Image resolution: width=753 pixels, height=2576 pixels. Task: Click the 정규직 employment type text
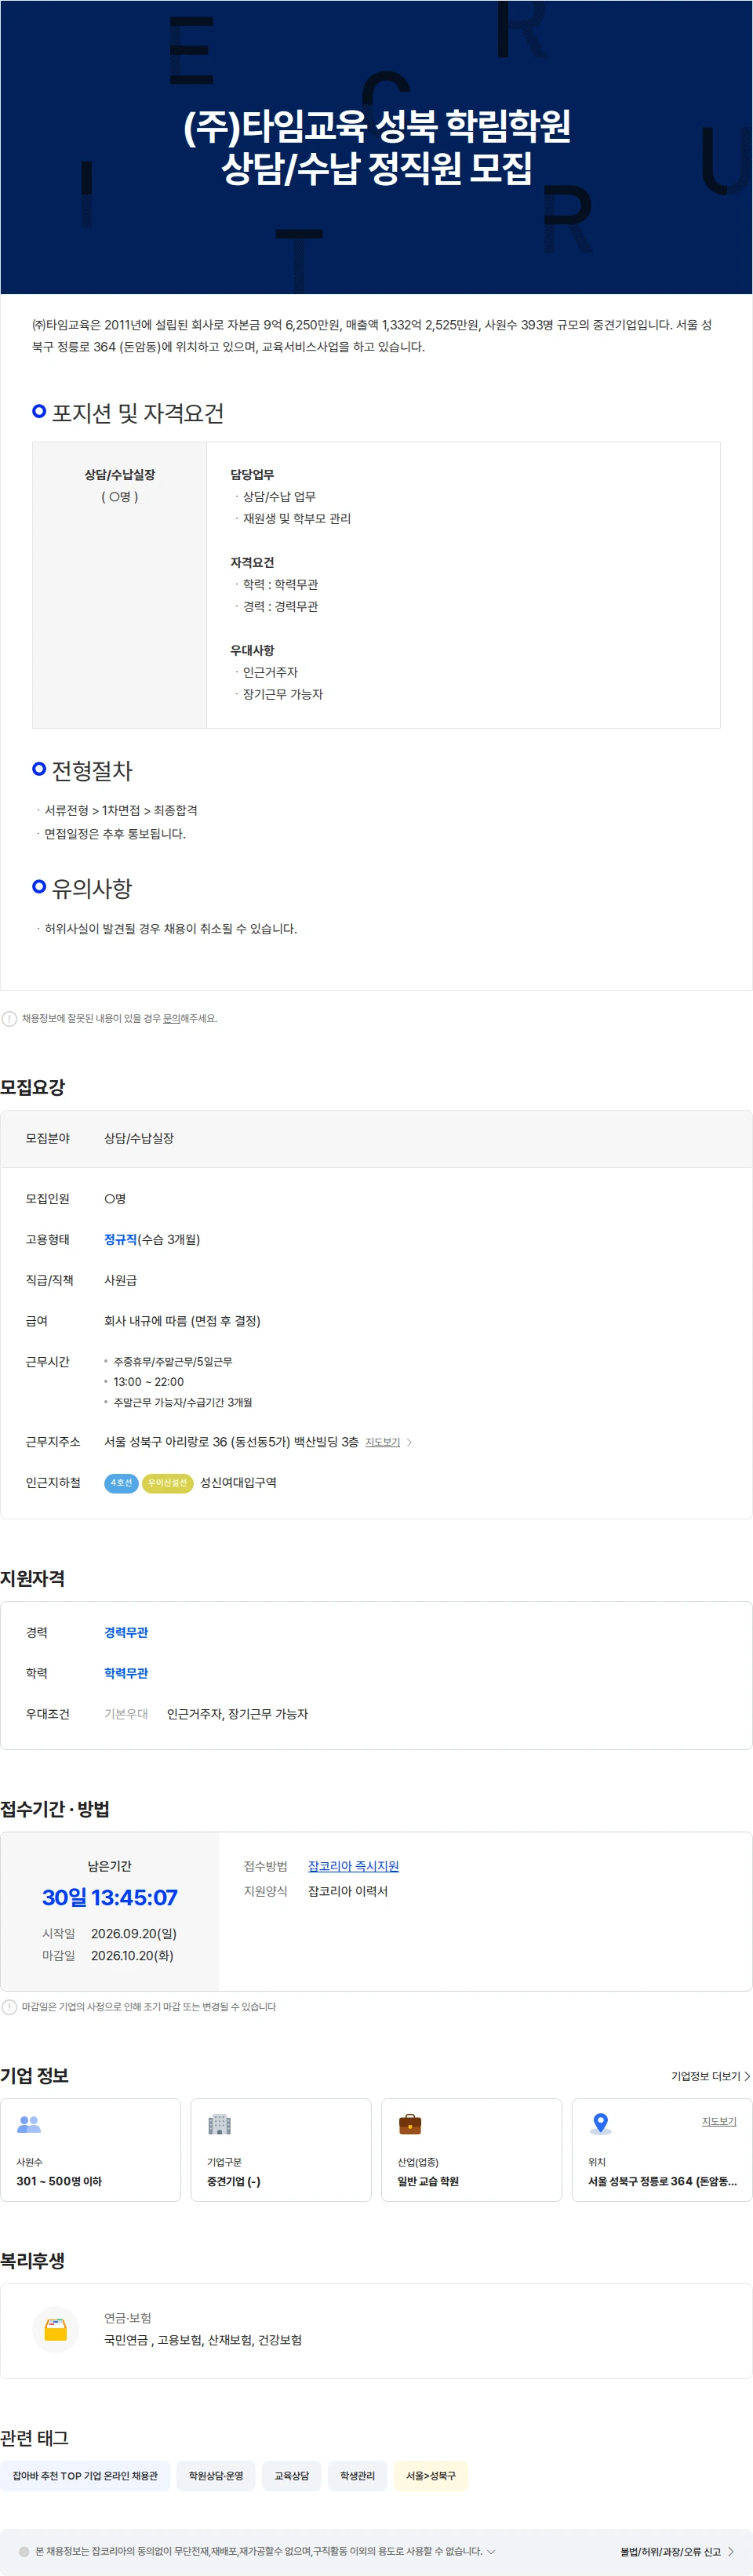(120, 1239)
